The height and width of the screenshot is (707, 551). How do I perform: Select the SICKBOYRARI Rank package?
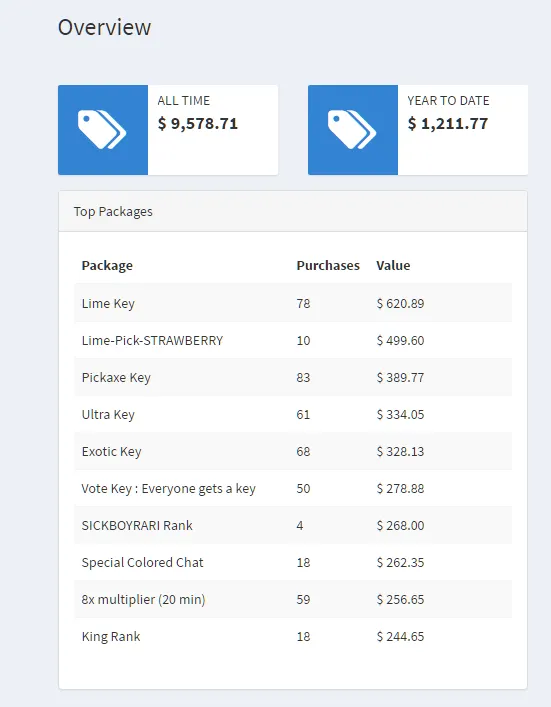(x=137, y=525)
